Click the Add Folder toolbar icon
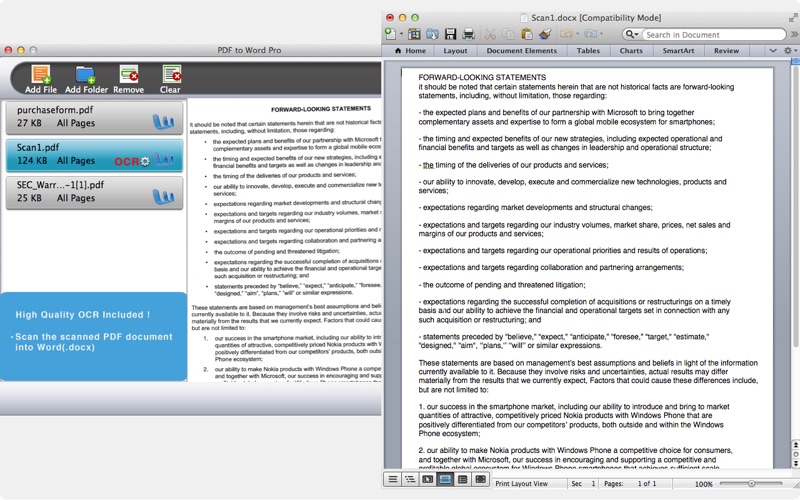This screenshot has height=500, width=800. (86, 79)
